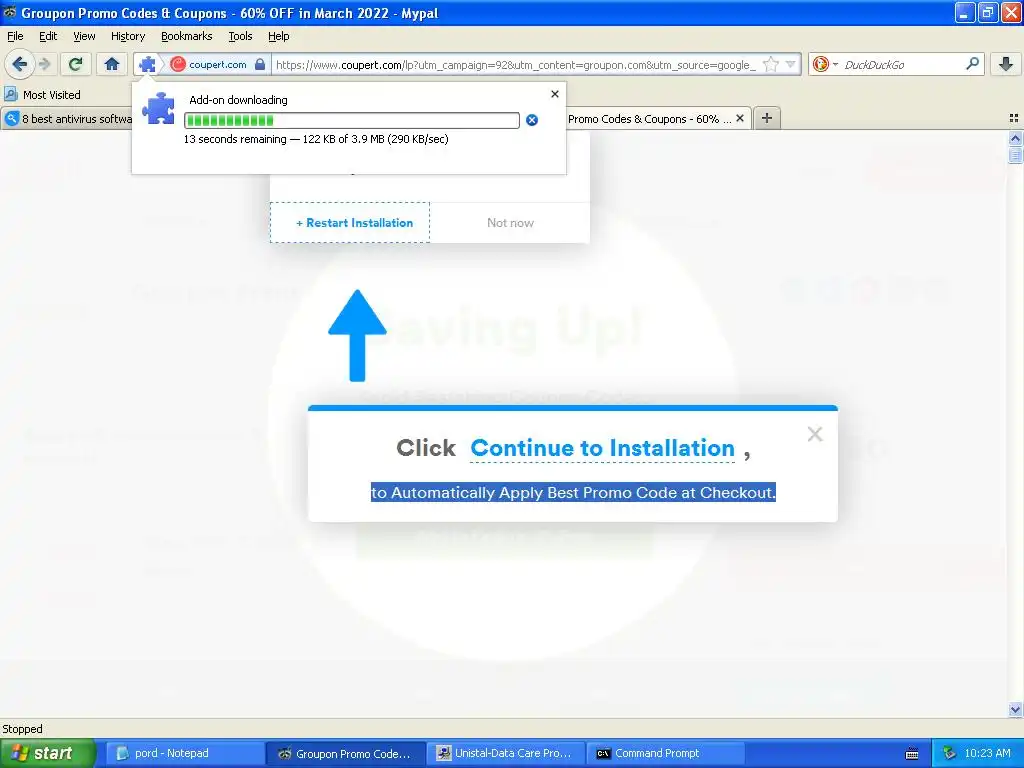
Task: Click the tab groups grid icon
Action: pyautogui.click(x=1014, y=118)
